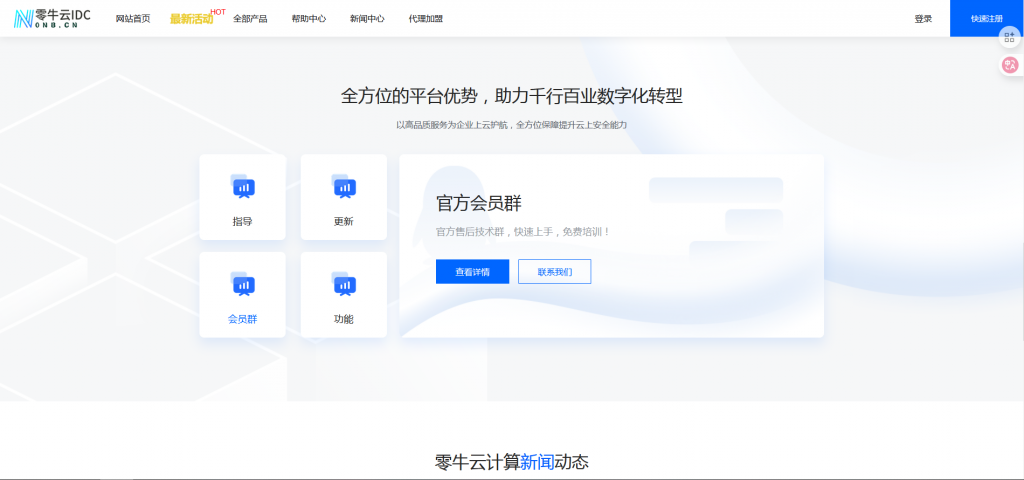Click the 更新 card icon
This screenshot has height=480, width=1024.
coord(344,186)
